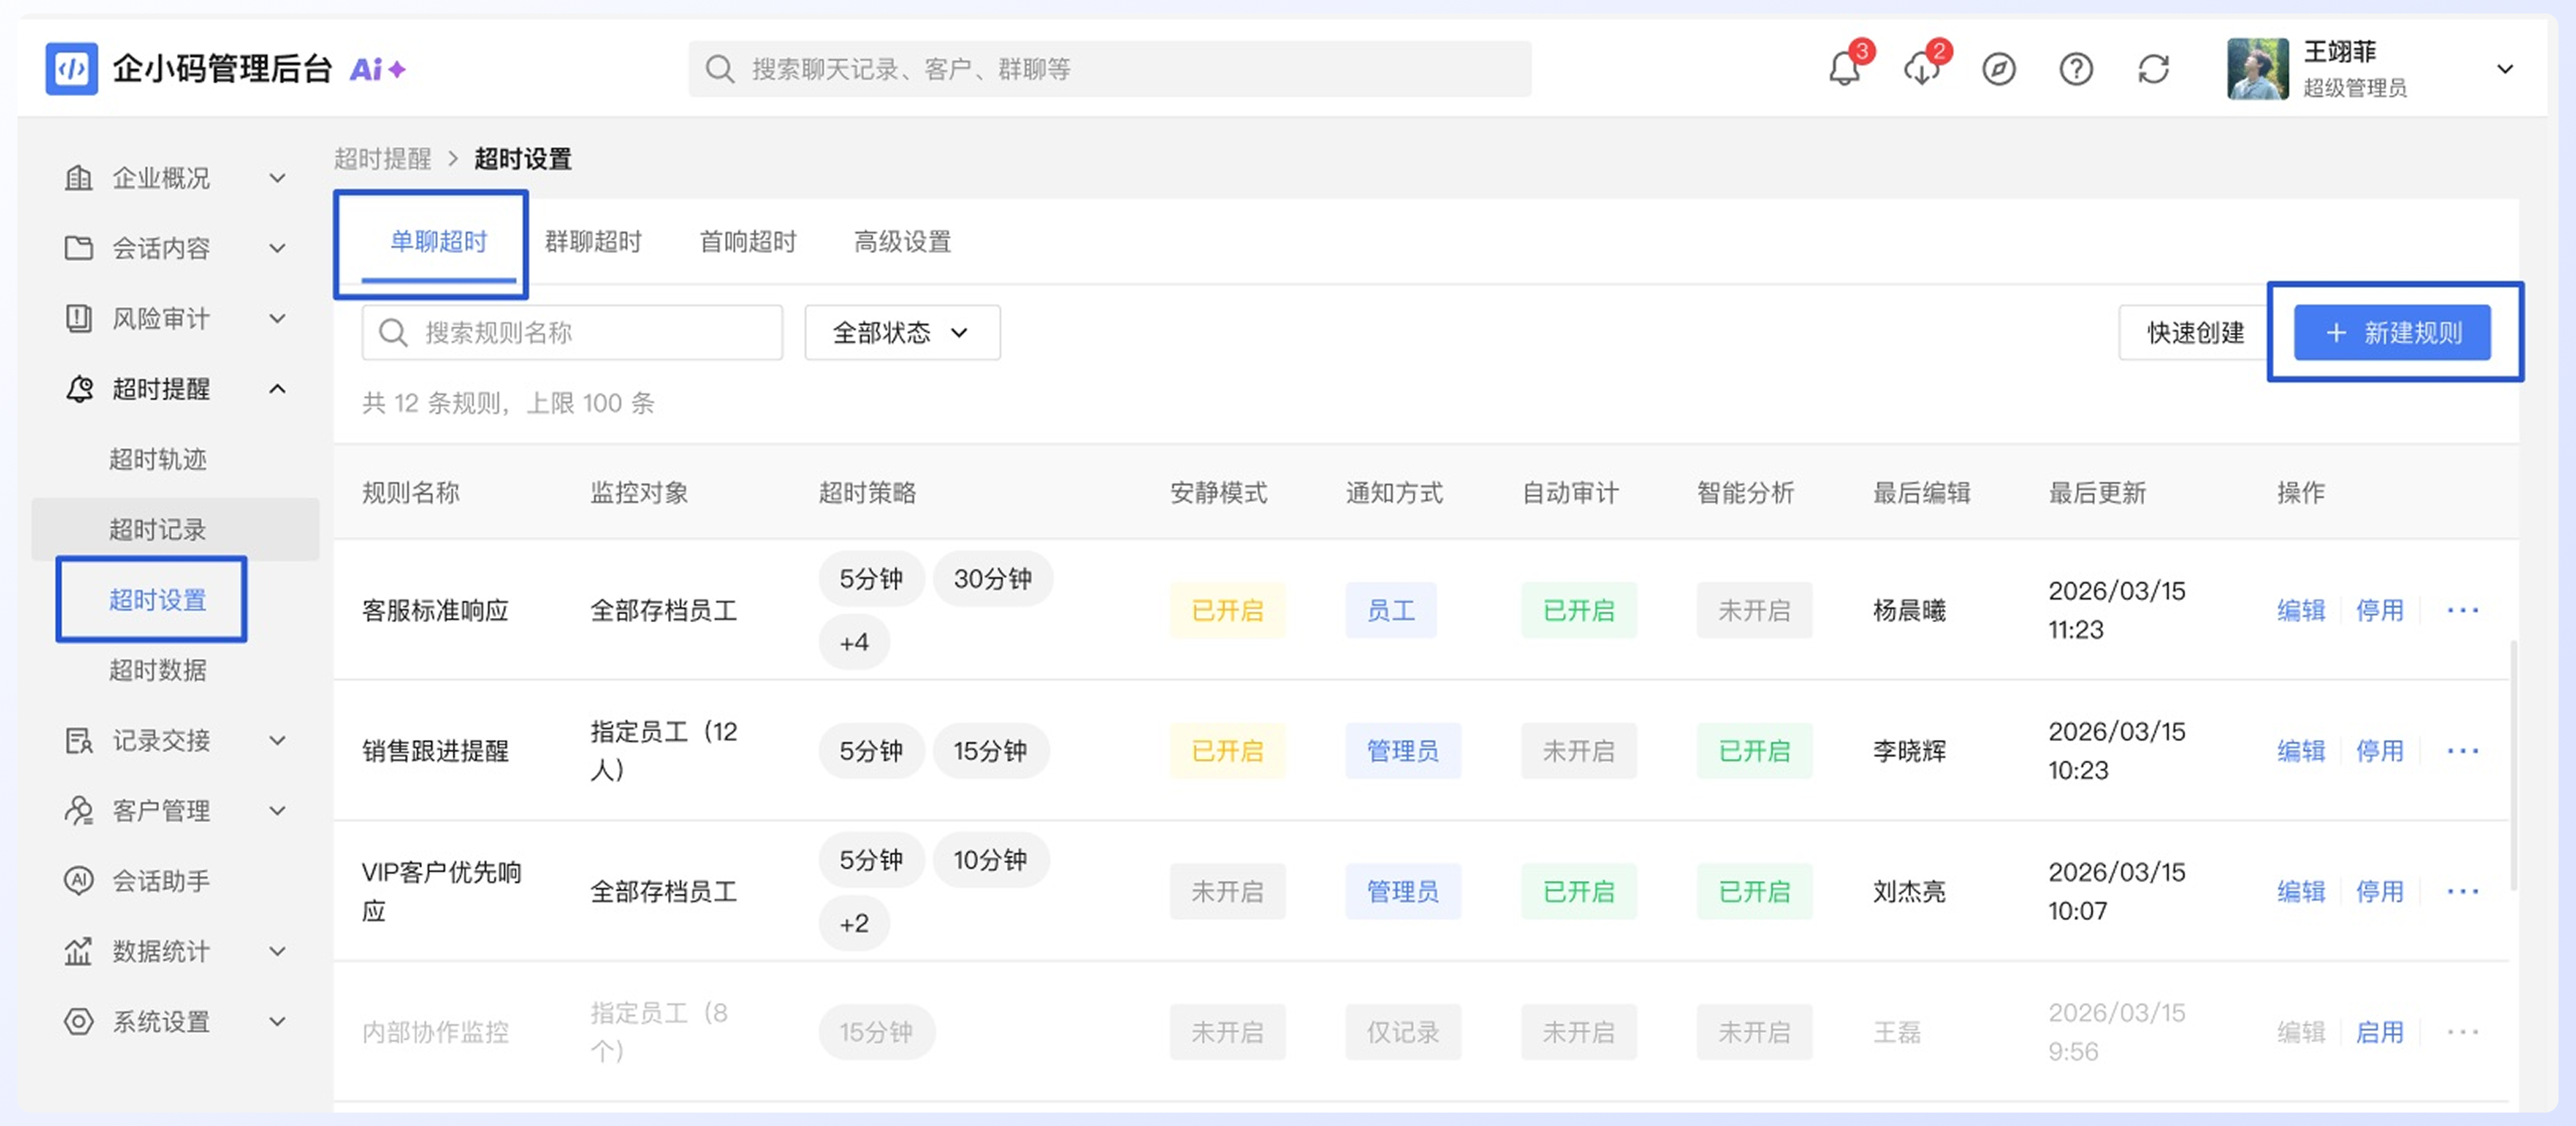Click the compass navigation icon
The width and height of the screenshot is (2576, 1126).
pyautogui.click(x=1998, y=69)
